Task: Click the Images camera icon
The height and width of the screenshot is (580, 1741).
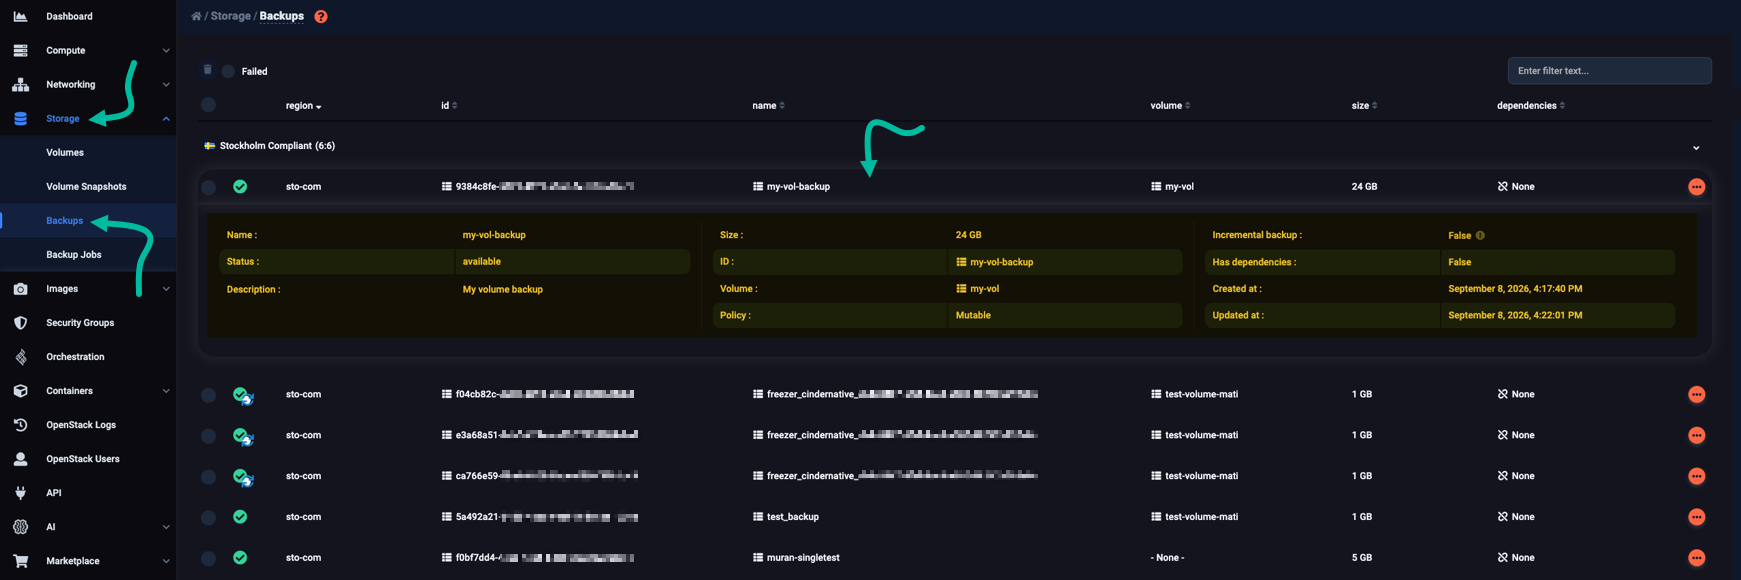Action: coord(20,289)
